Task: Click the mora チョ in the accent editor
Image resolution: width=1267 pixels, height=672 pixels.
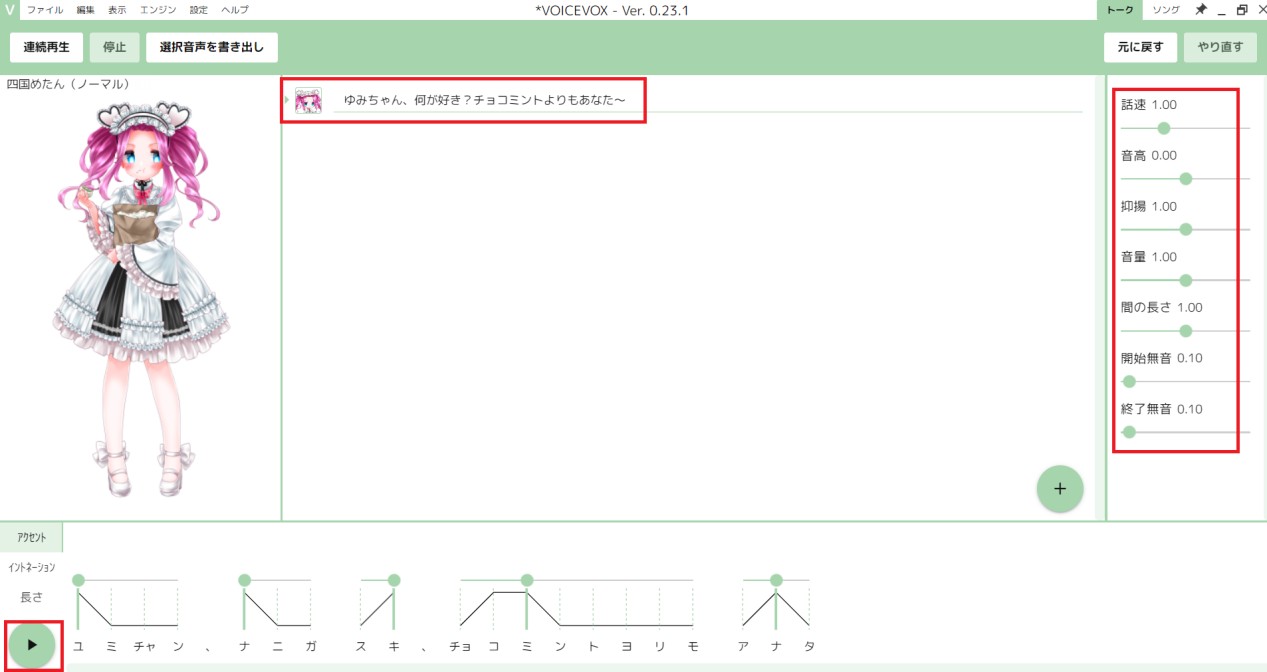Action: click(460, 646)
